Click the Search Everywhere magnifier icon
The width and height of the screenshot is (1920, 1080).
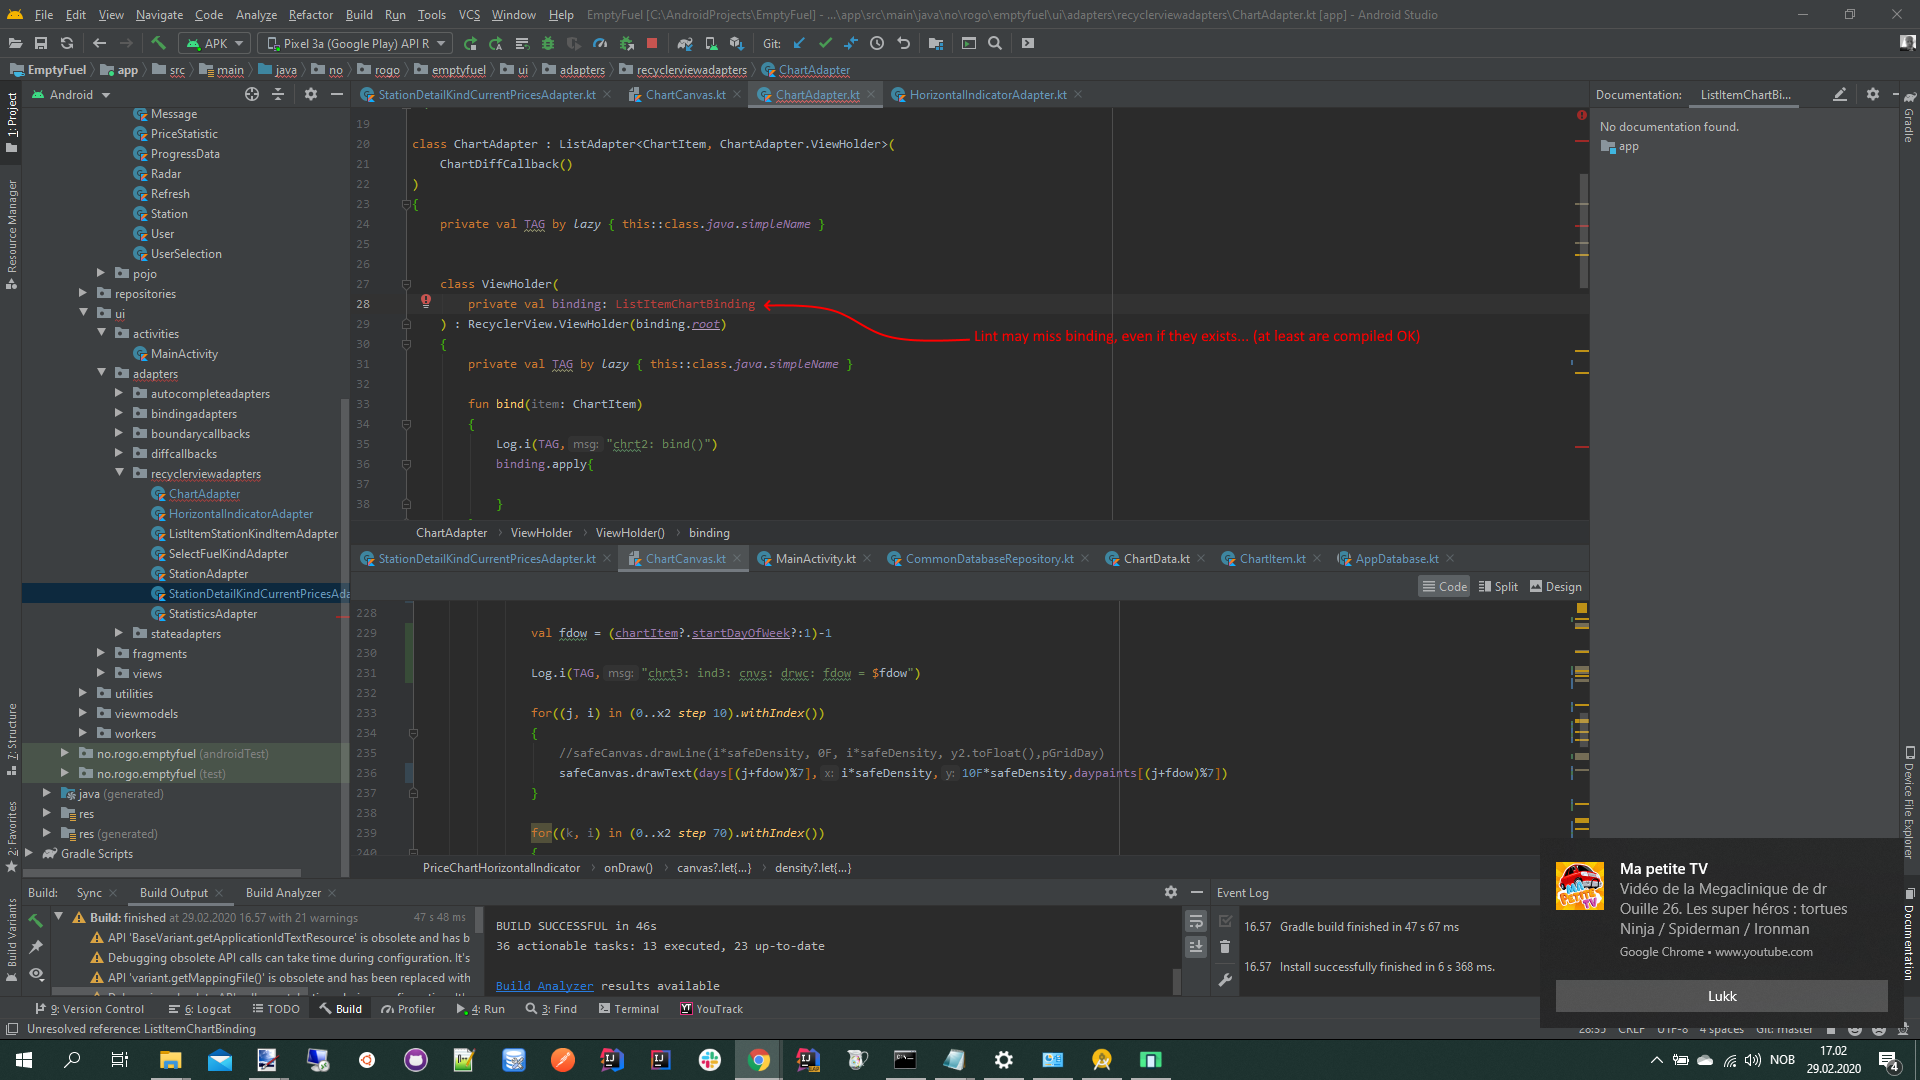coord(995,43)
